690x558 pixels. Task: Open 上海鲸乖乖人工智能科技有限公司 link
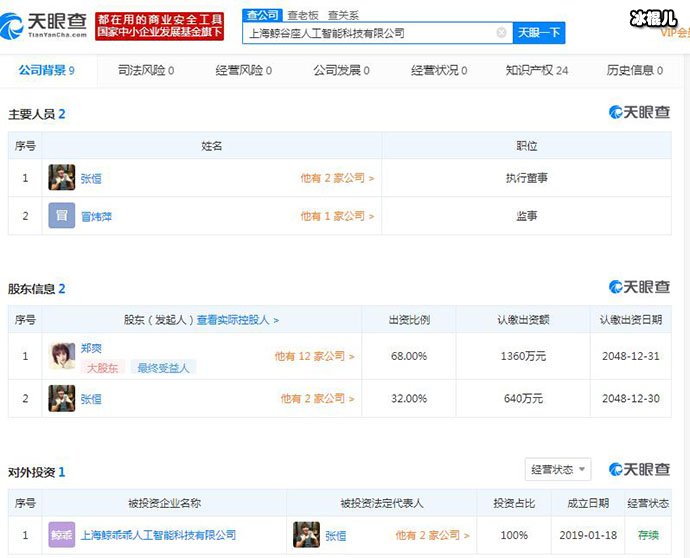coord(158,535)
